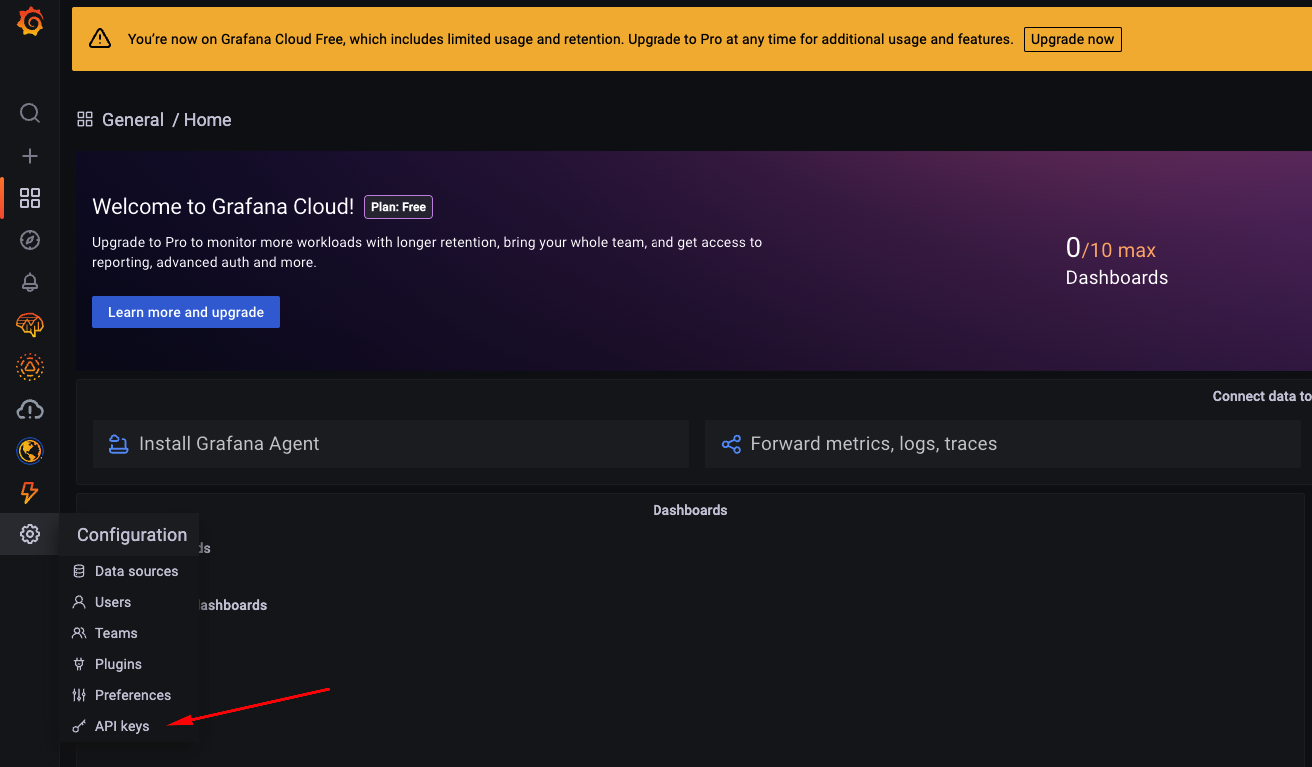Click the General breadcrumb link
The image size is (1312, 767).
point(133,120)
